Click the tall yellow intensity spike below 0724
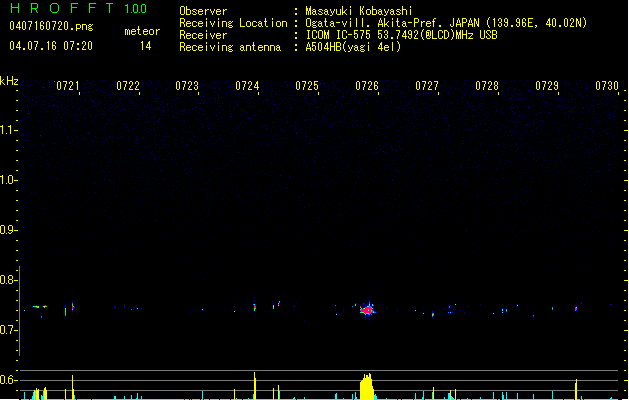This screenshot has width=629, height=400. point(254,386)
